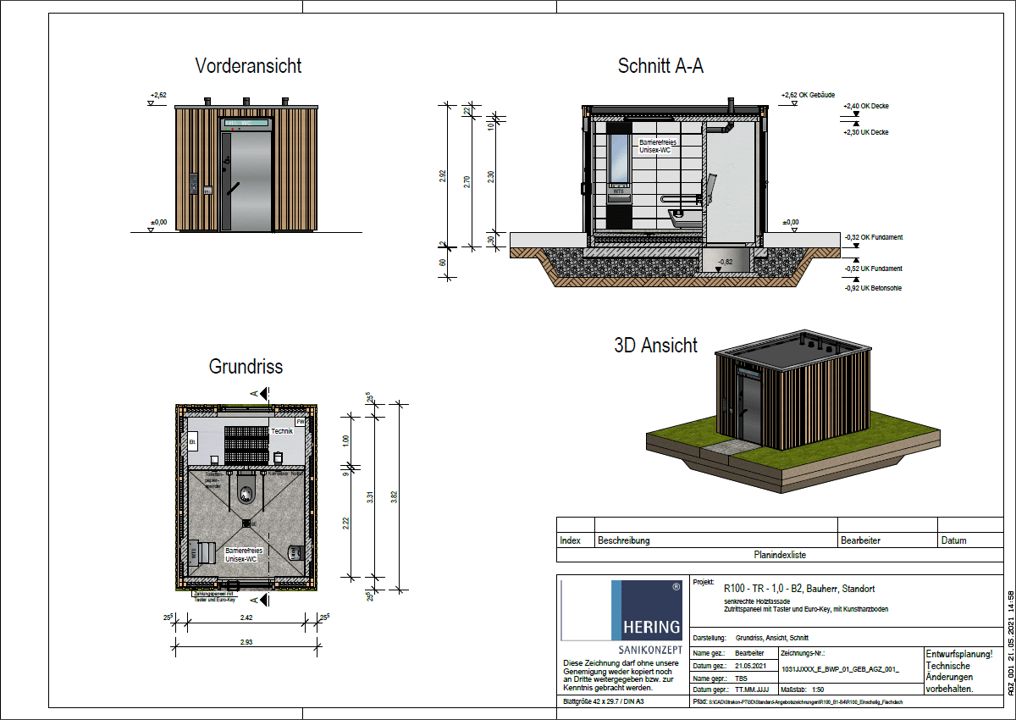Click the lower section arrow A marker
1016x720 pixels.
[263, 600]
